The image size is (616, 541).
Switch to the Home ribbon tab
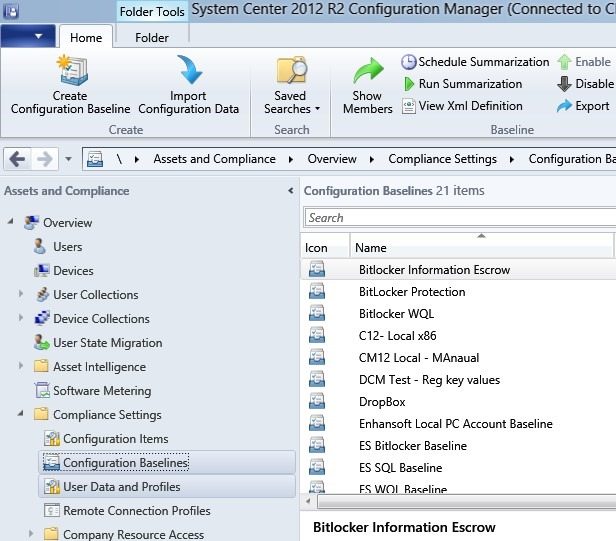click(86, 38)
